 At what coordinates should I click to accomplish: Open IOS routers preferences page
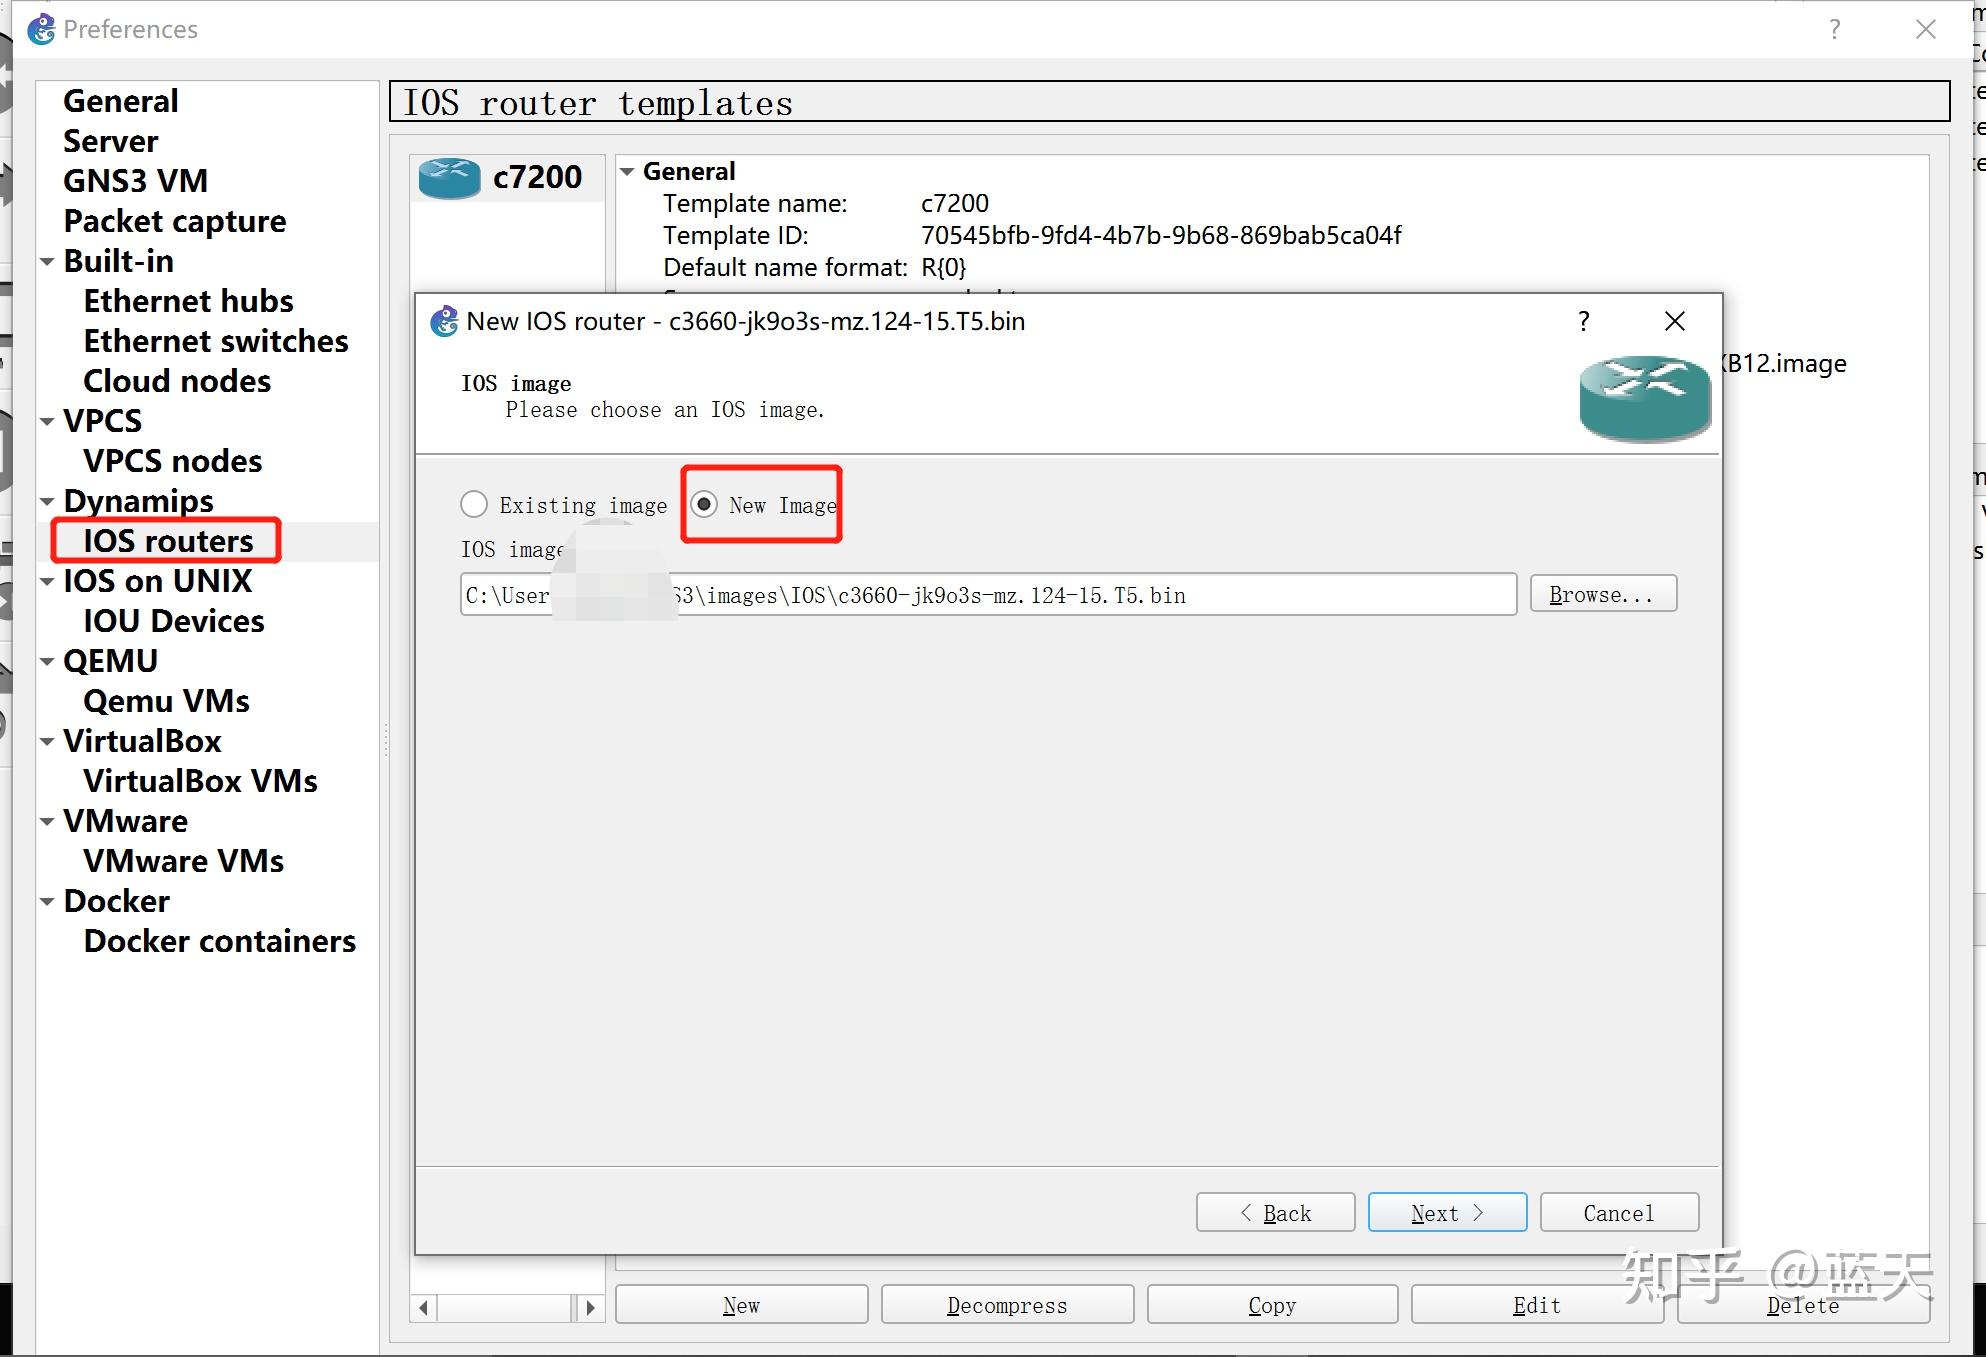point(168,541)
